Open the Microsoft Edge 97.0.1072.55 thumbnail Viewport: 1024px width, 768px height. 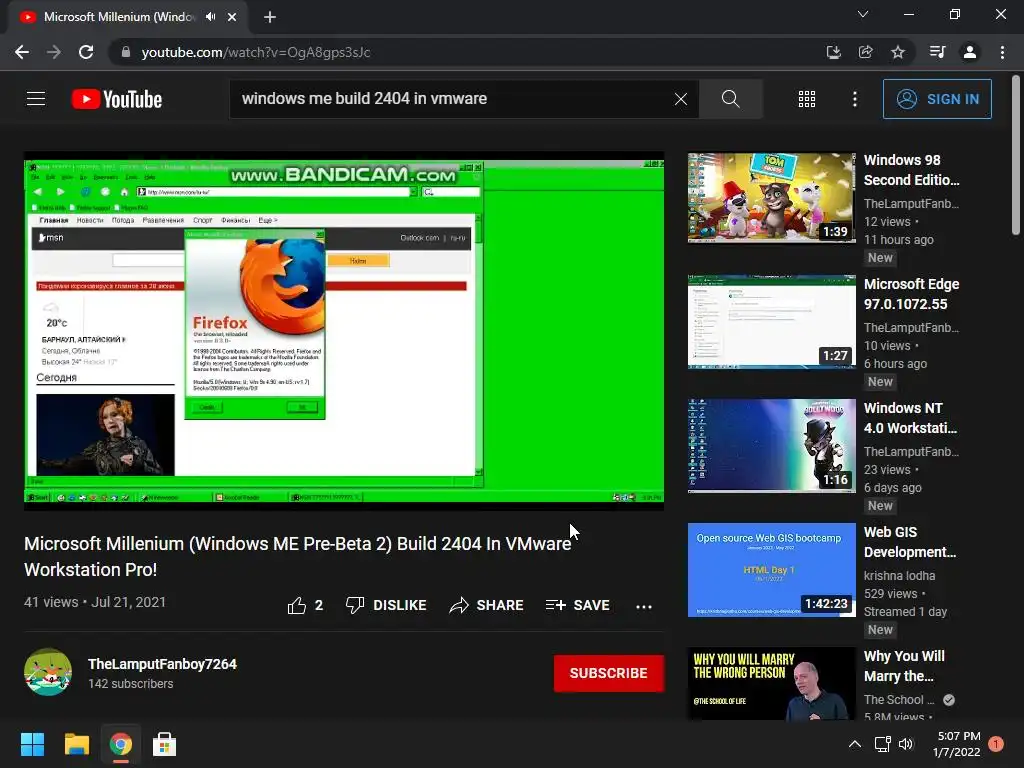click(x=771, y=322)
